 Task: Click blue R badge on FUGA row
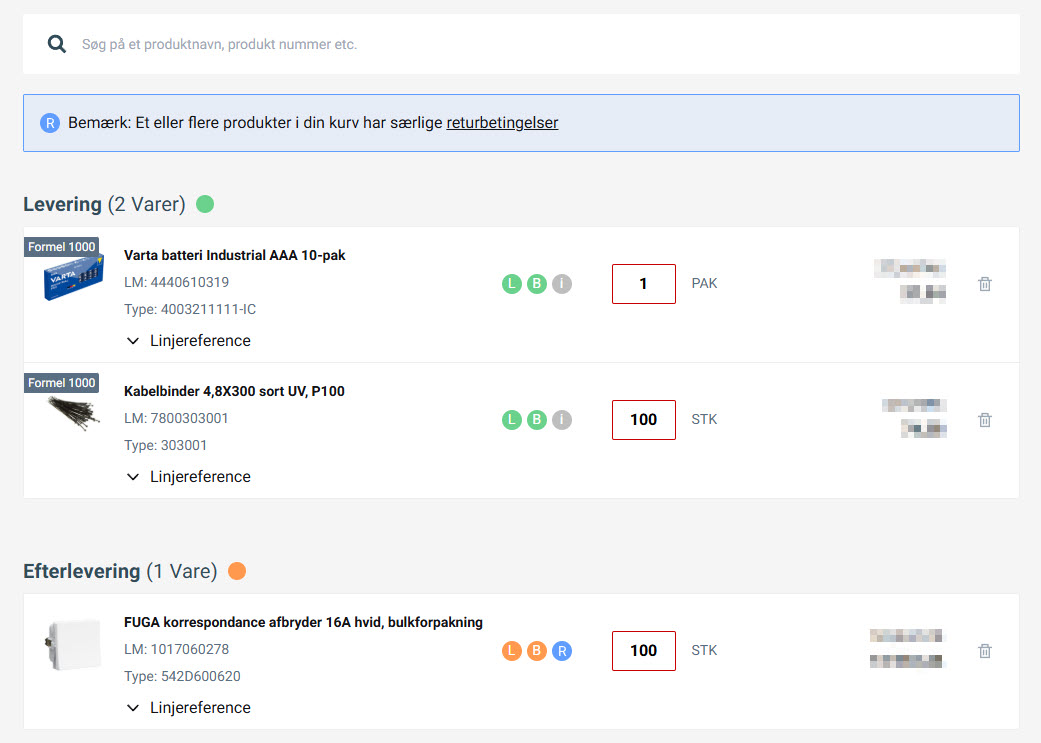pyautogui.click(x=562, y=651)
